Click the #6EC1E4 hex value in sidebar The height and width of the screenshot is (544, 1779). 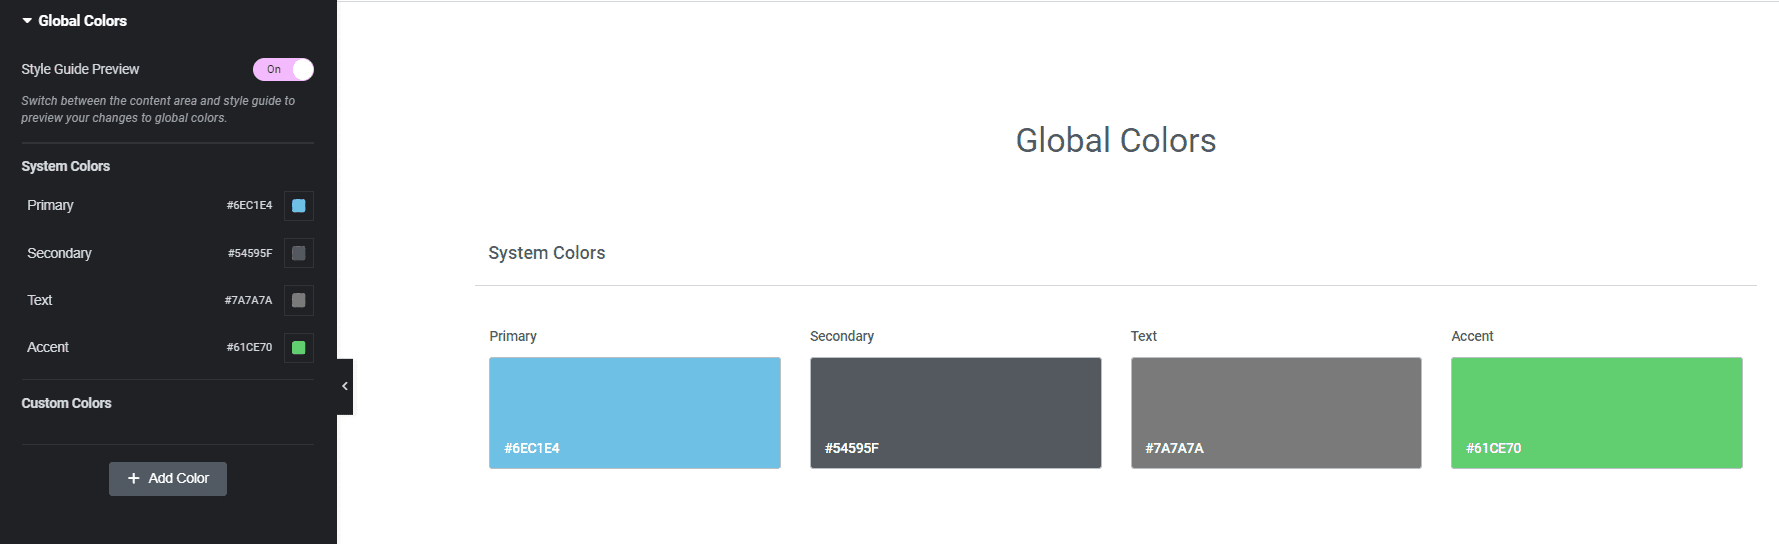click(249, 205)
